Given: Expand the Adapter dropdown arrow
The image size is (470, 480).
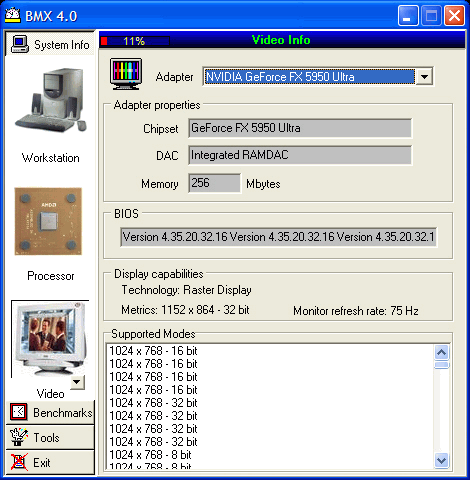Looking at the screenshot, I should pos(424,77).
